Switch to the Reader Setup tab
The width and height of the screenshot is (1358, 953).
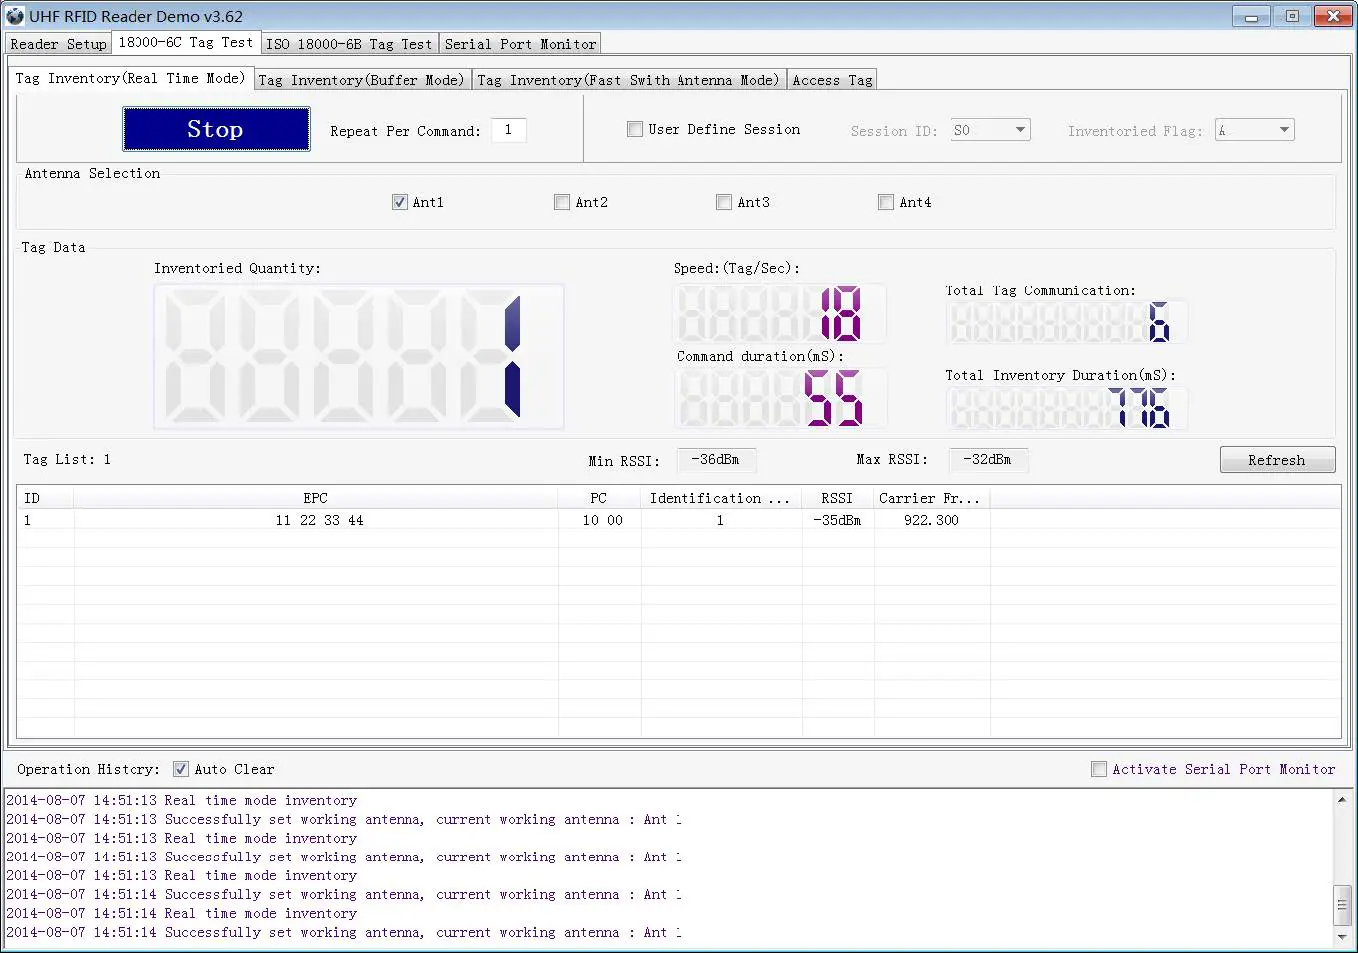point(57,43)
